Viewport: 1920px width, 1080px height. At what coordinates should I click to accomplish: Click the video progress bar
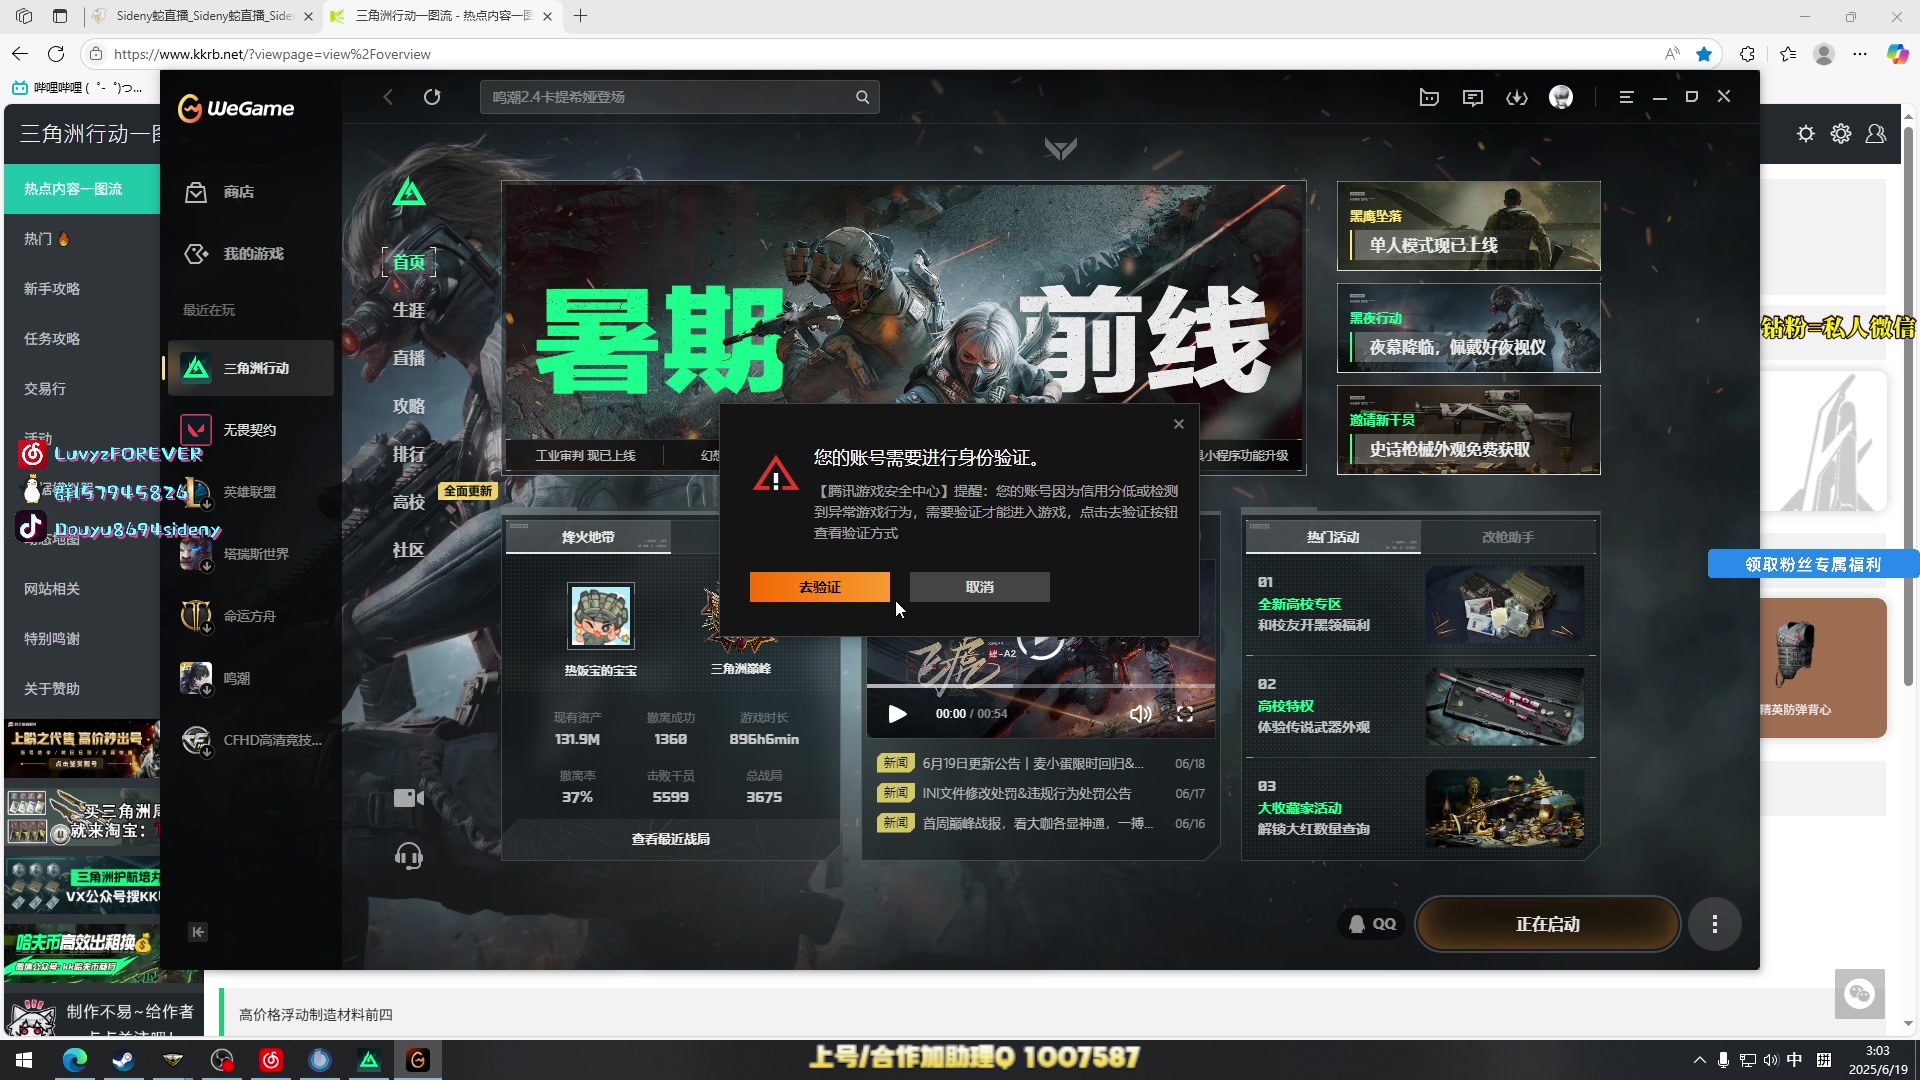pos(1041,686)
